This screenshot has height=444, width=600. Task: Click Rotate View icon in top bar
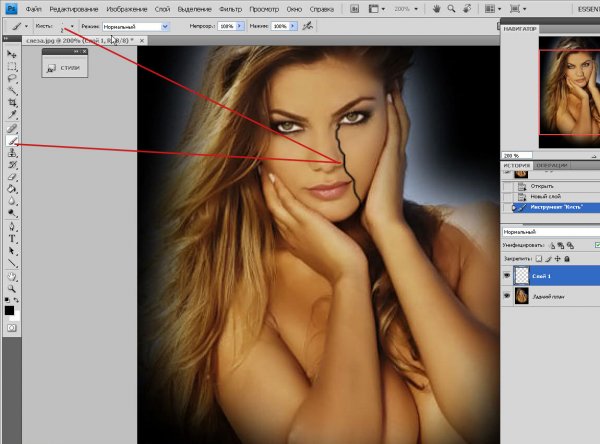[467, 9]
